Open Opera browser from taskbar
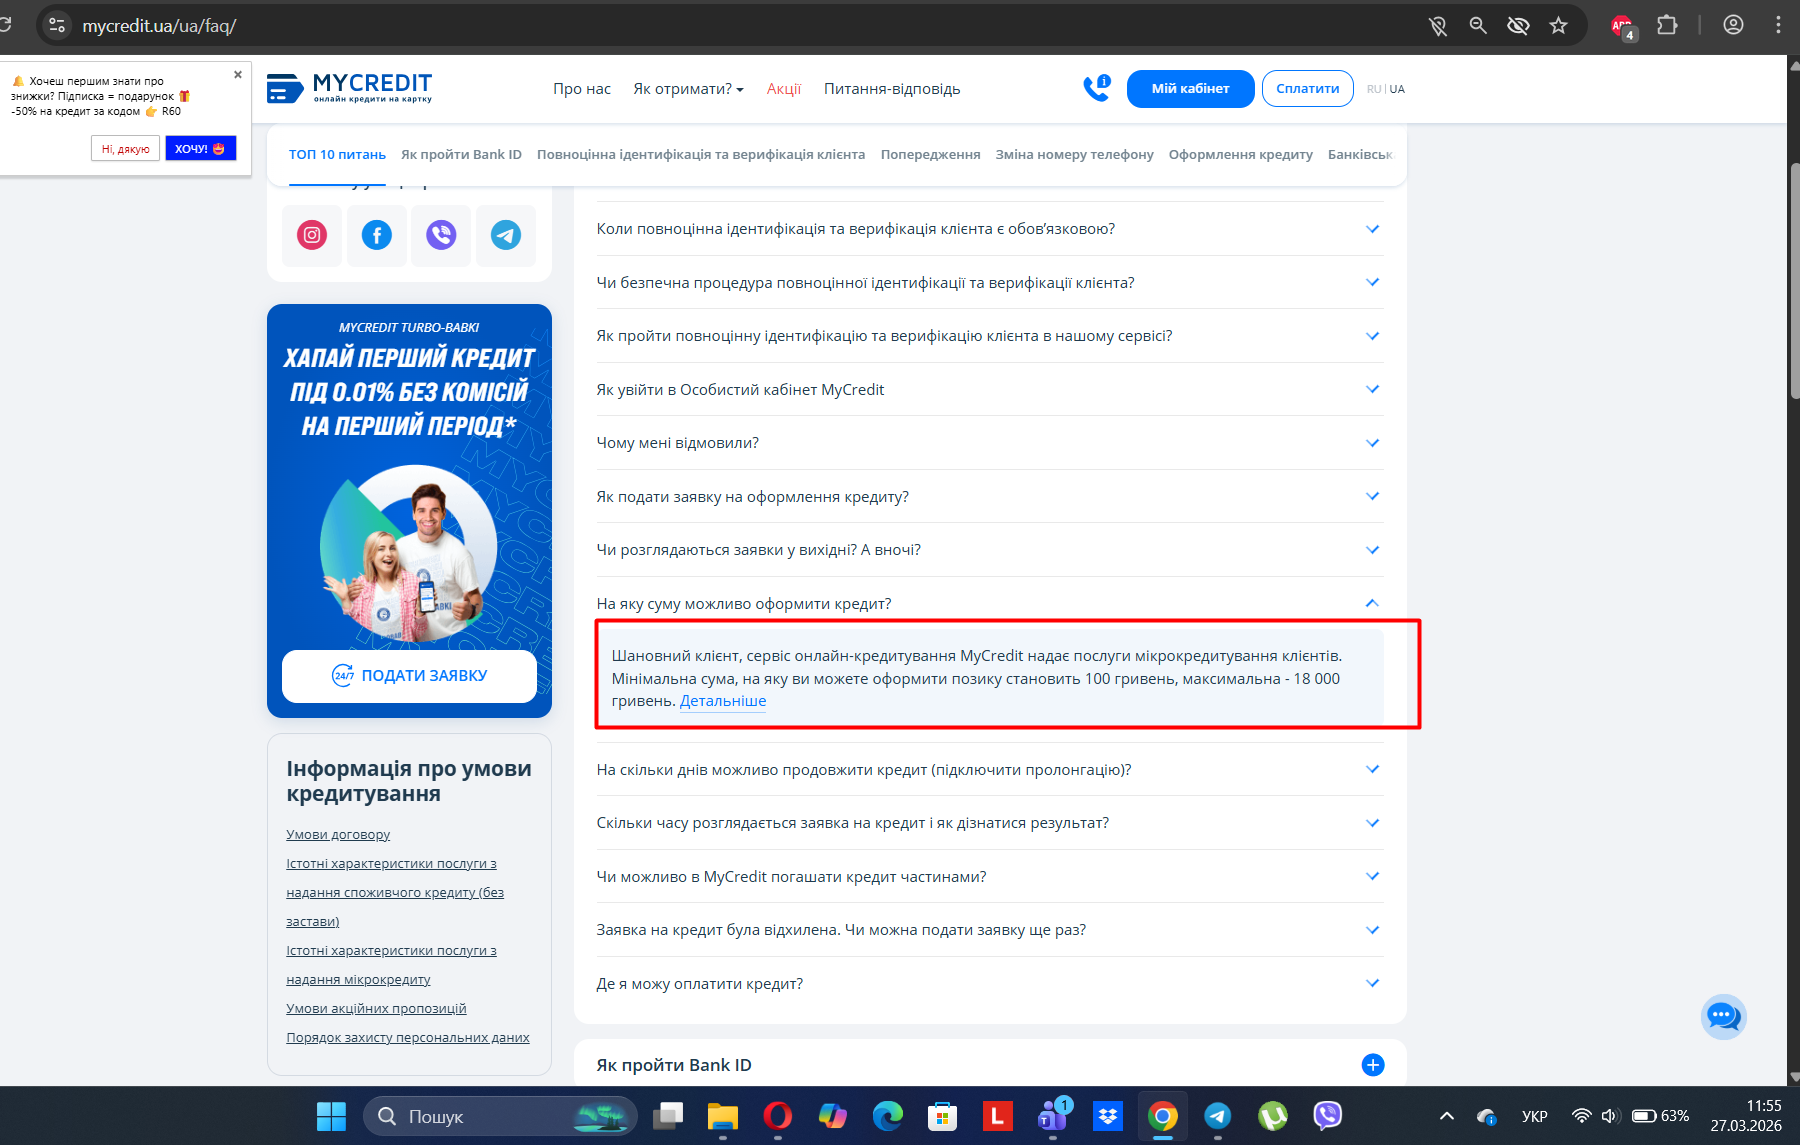The height and width of the screenshot is (1145, 1800). [778, 1116]
